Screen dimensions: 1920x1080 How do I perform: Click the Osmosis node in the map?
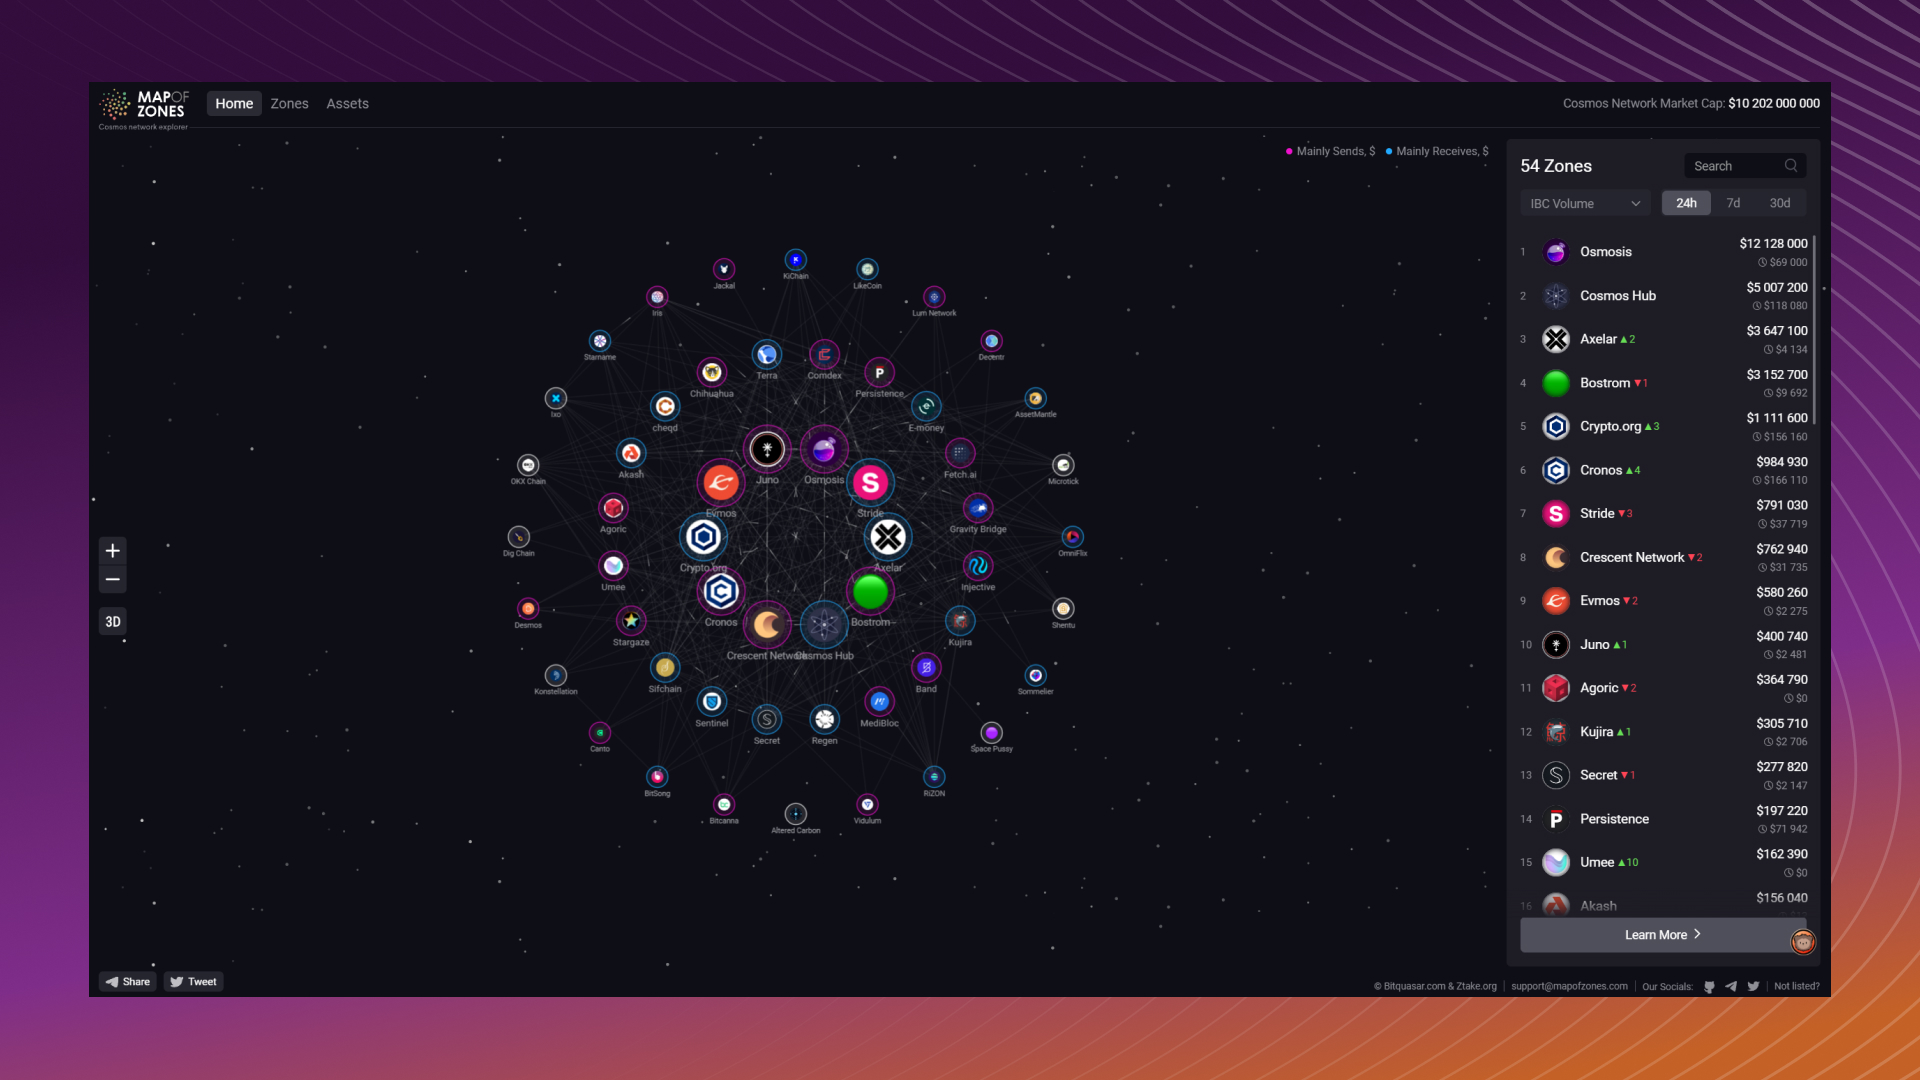click(x=824, y=451)
